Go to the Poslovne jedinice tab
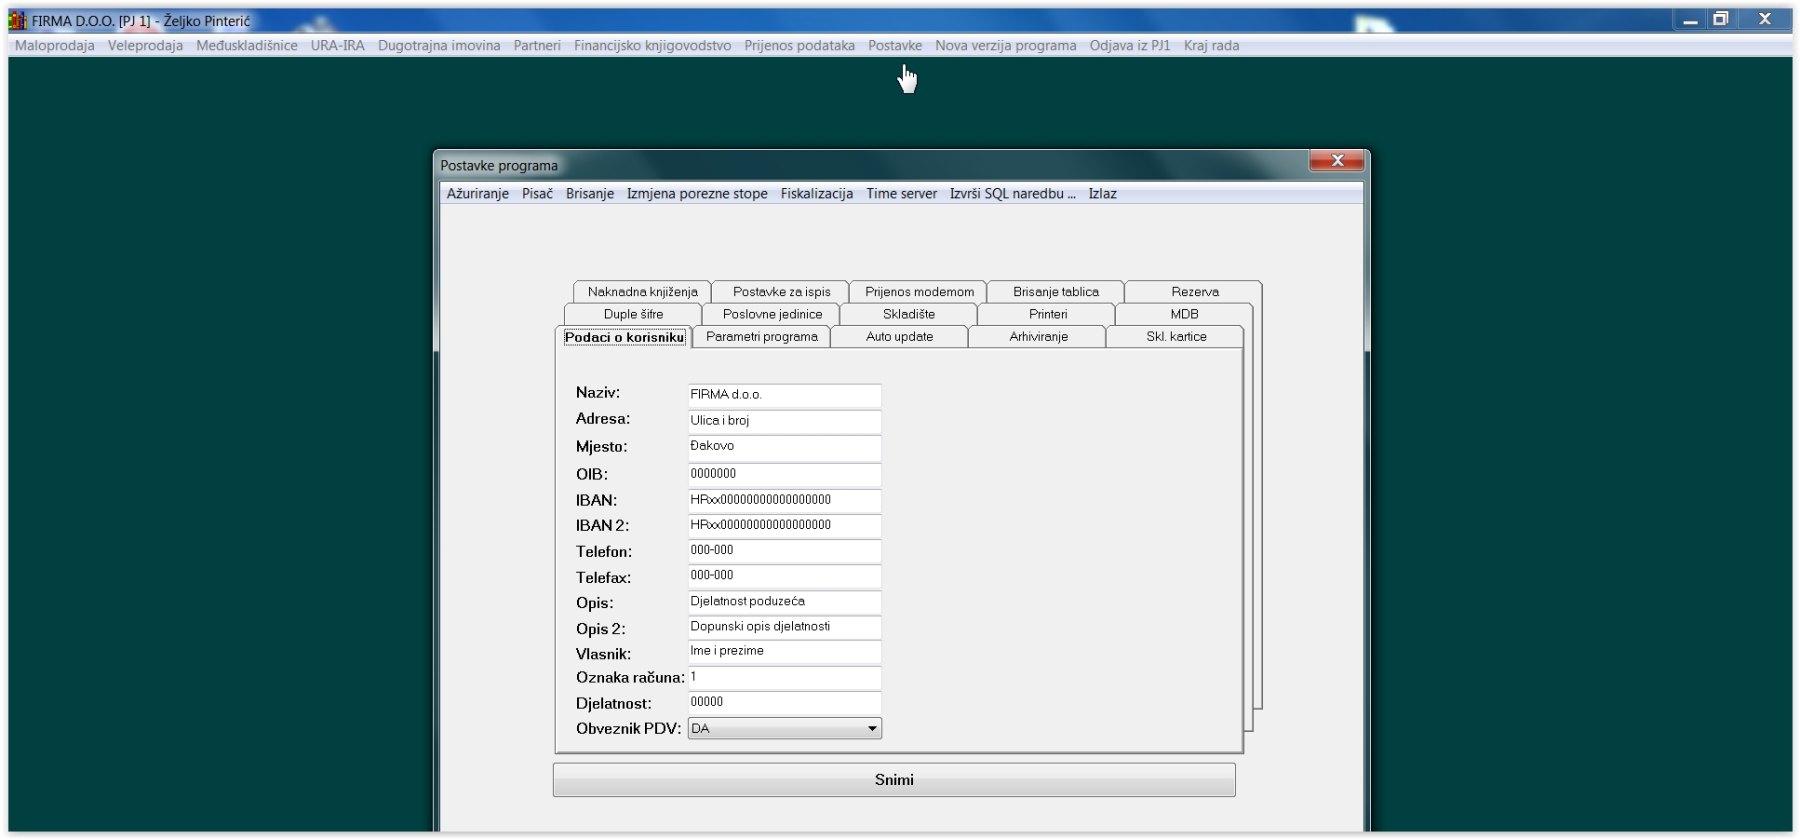The height and width of the screenshot is (839, 1800). [772, 314]
